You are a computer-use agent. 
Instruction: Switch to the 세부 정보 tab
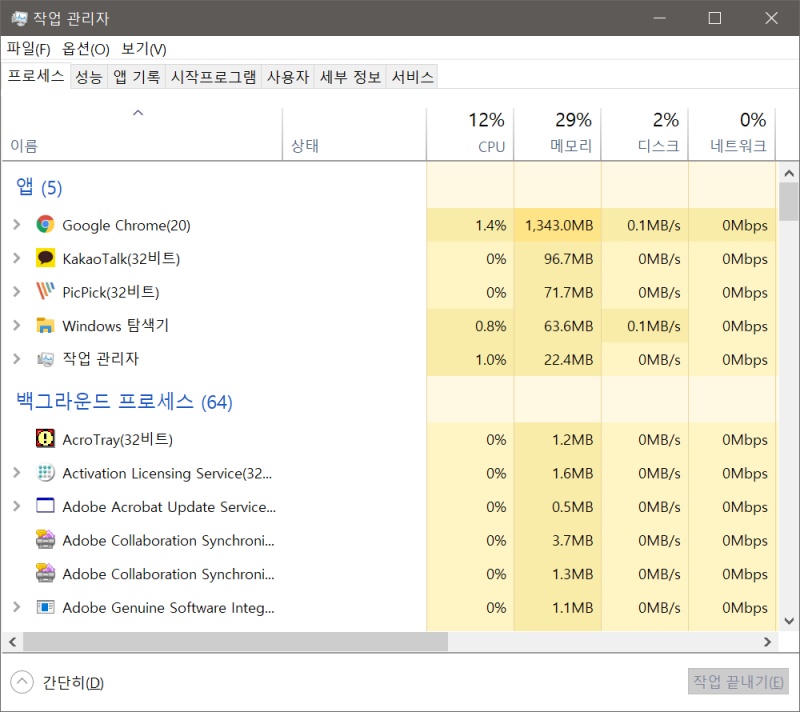tap(350, 77)
